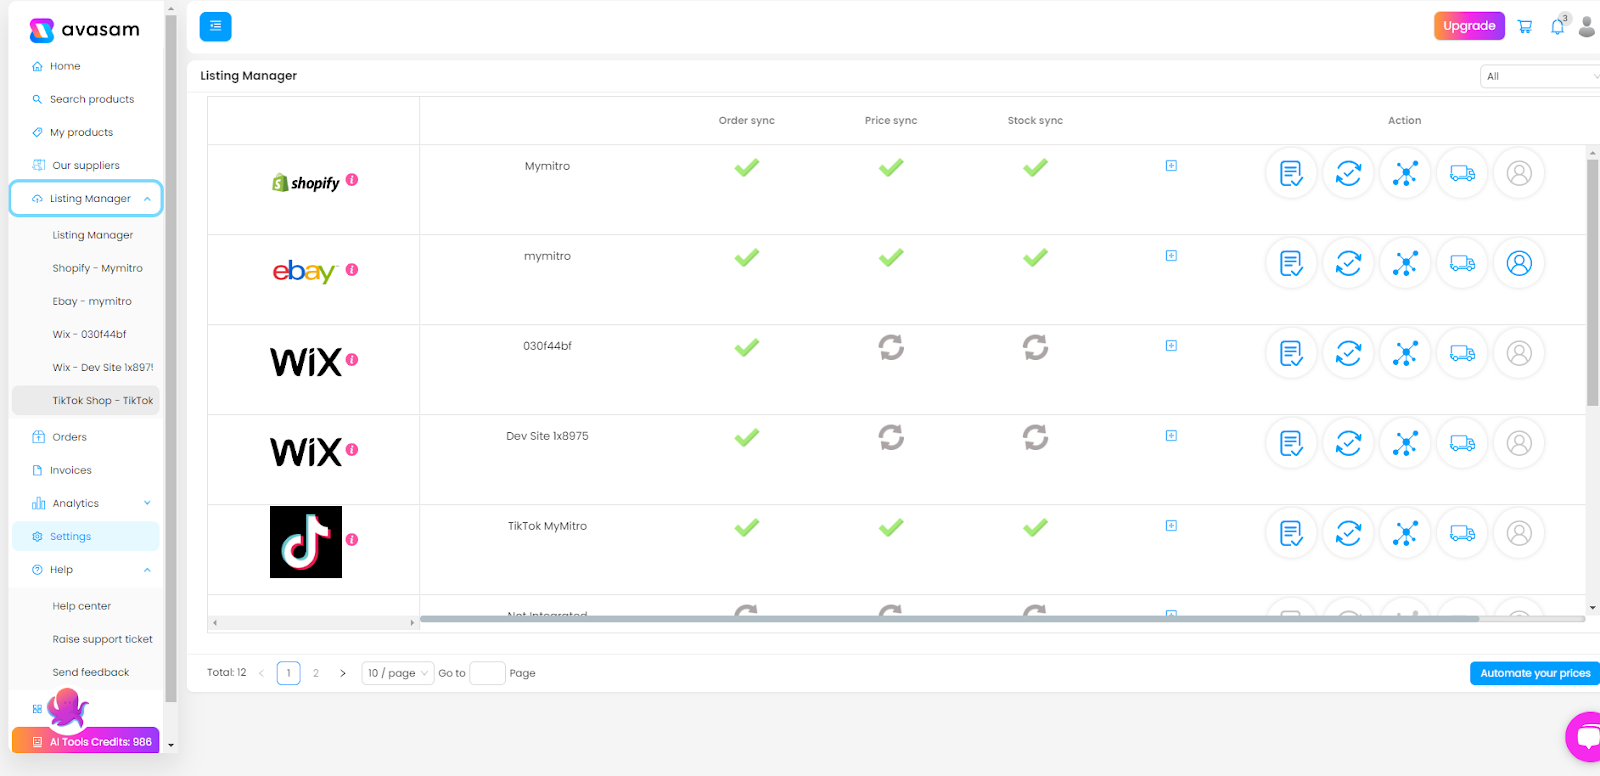This screenshot has width=1600, height=776.
Task: Toggle price sync for Wix Dev Site 1x8975
Action: [x=891, y=437]
